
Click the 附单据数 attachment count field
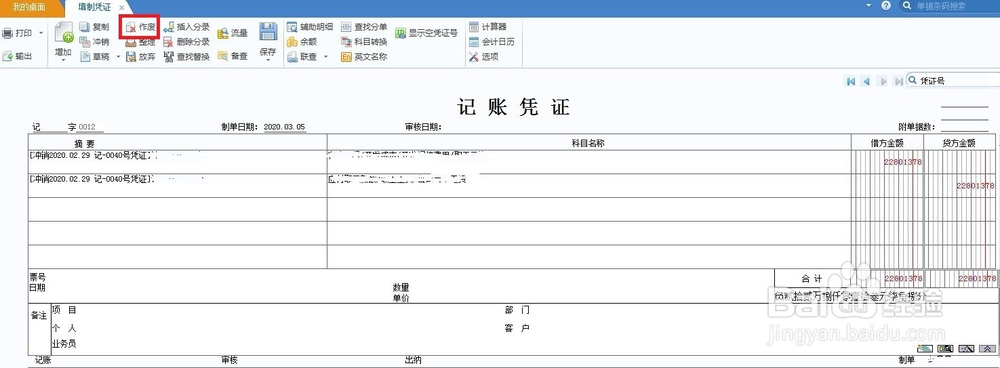coord(964,128)
